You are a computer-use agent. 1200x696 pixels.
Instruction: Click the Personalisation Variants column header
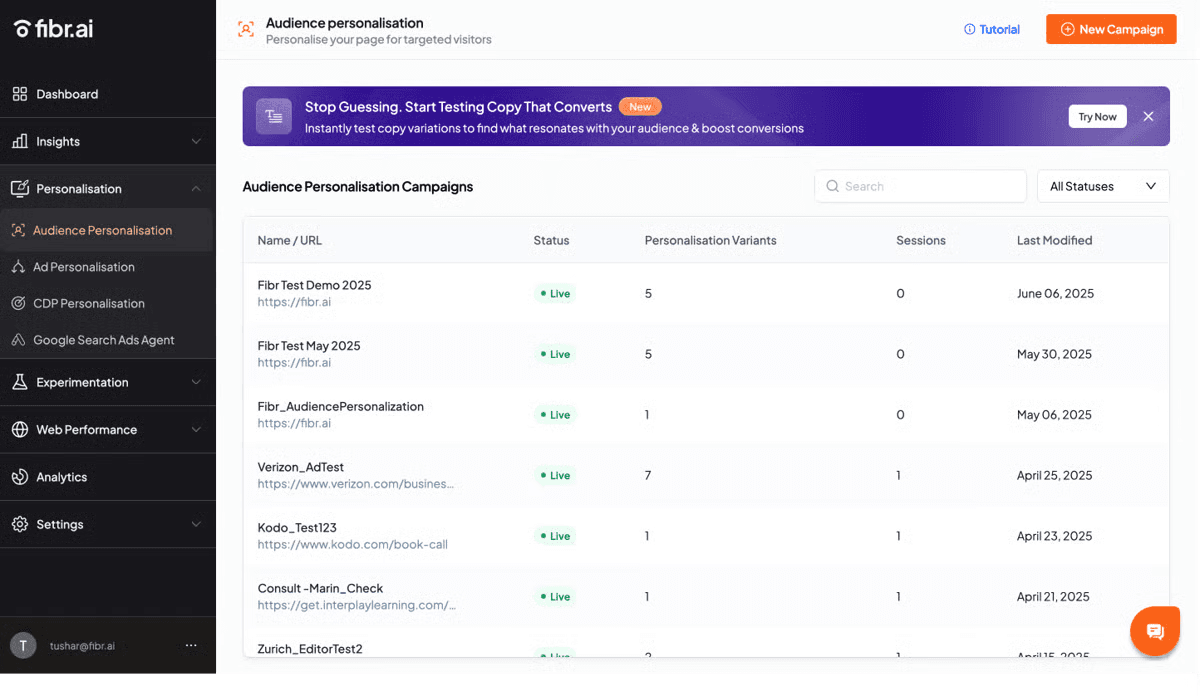pos(710,240)
